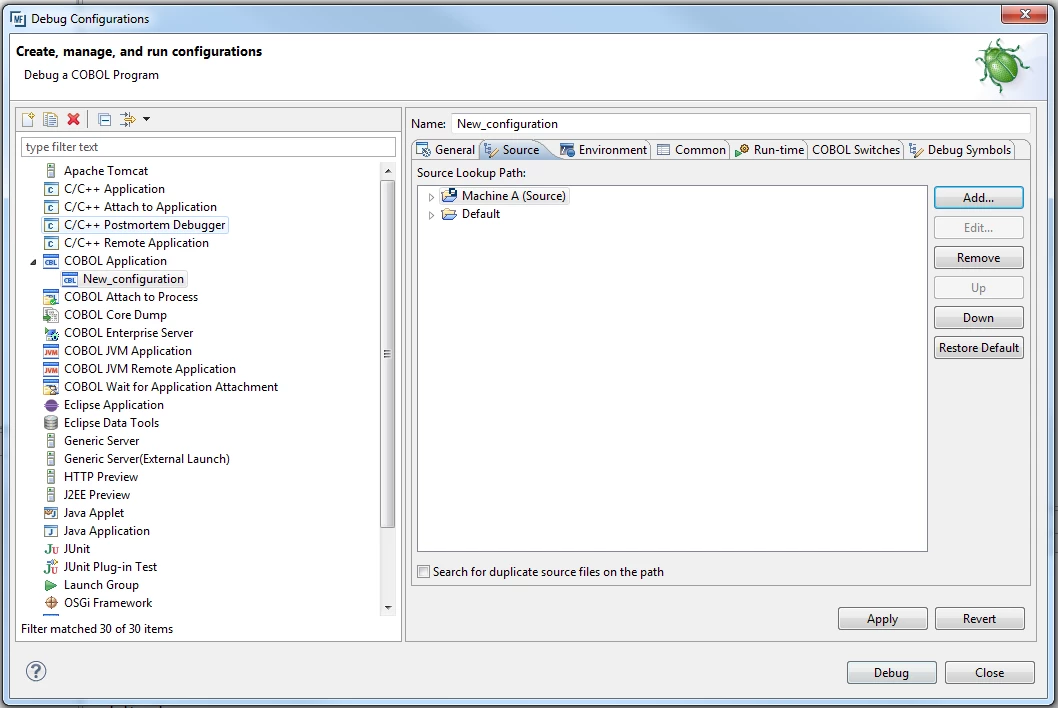Click the COBOL JVM Application icon

coord(51,351)
